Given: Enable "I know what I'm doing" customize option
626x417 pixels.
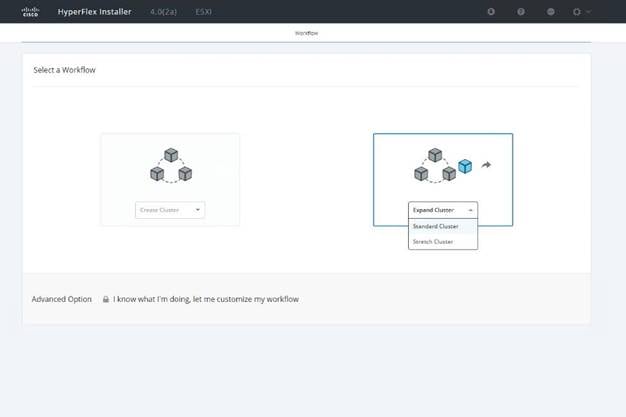Looking at the screenshot, I should [x=206, y=299].
